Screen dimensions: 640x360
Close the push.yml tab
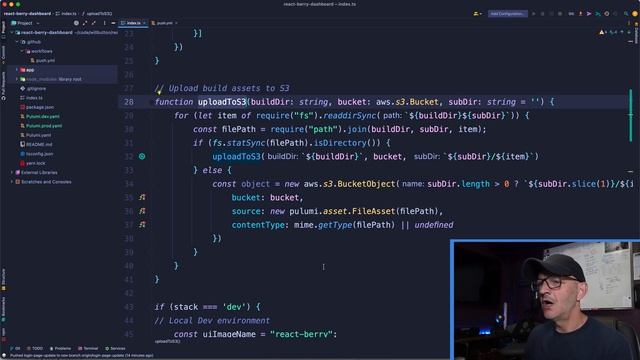click(x=176, y=23)
